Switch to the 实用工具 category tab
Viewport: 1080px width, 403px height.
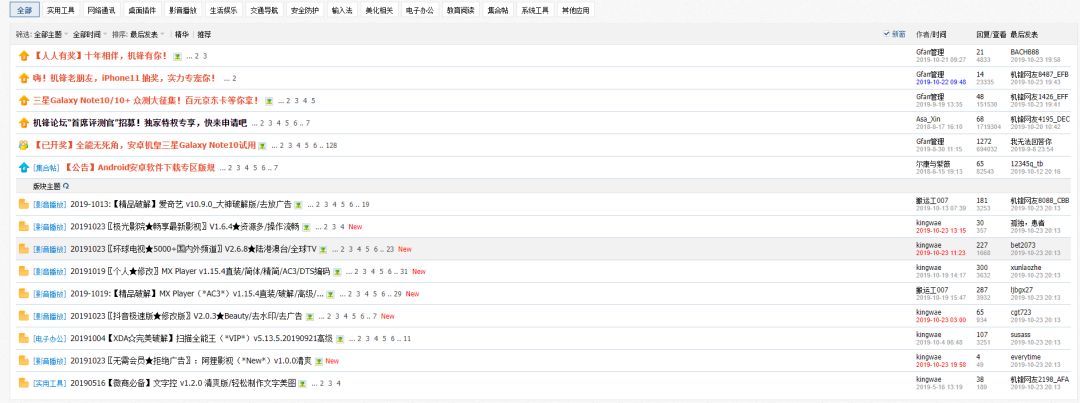[61, 11]
